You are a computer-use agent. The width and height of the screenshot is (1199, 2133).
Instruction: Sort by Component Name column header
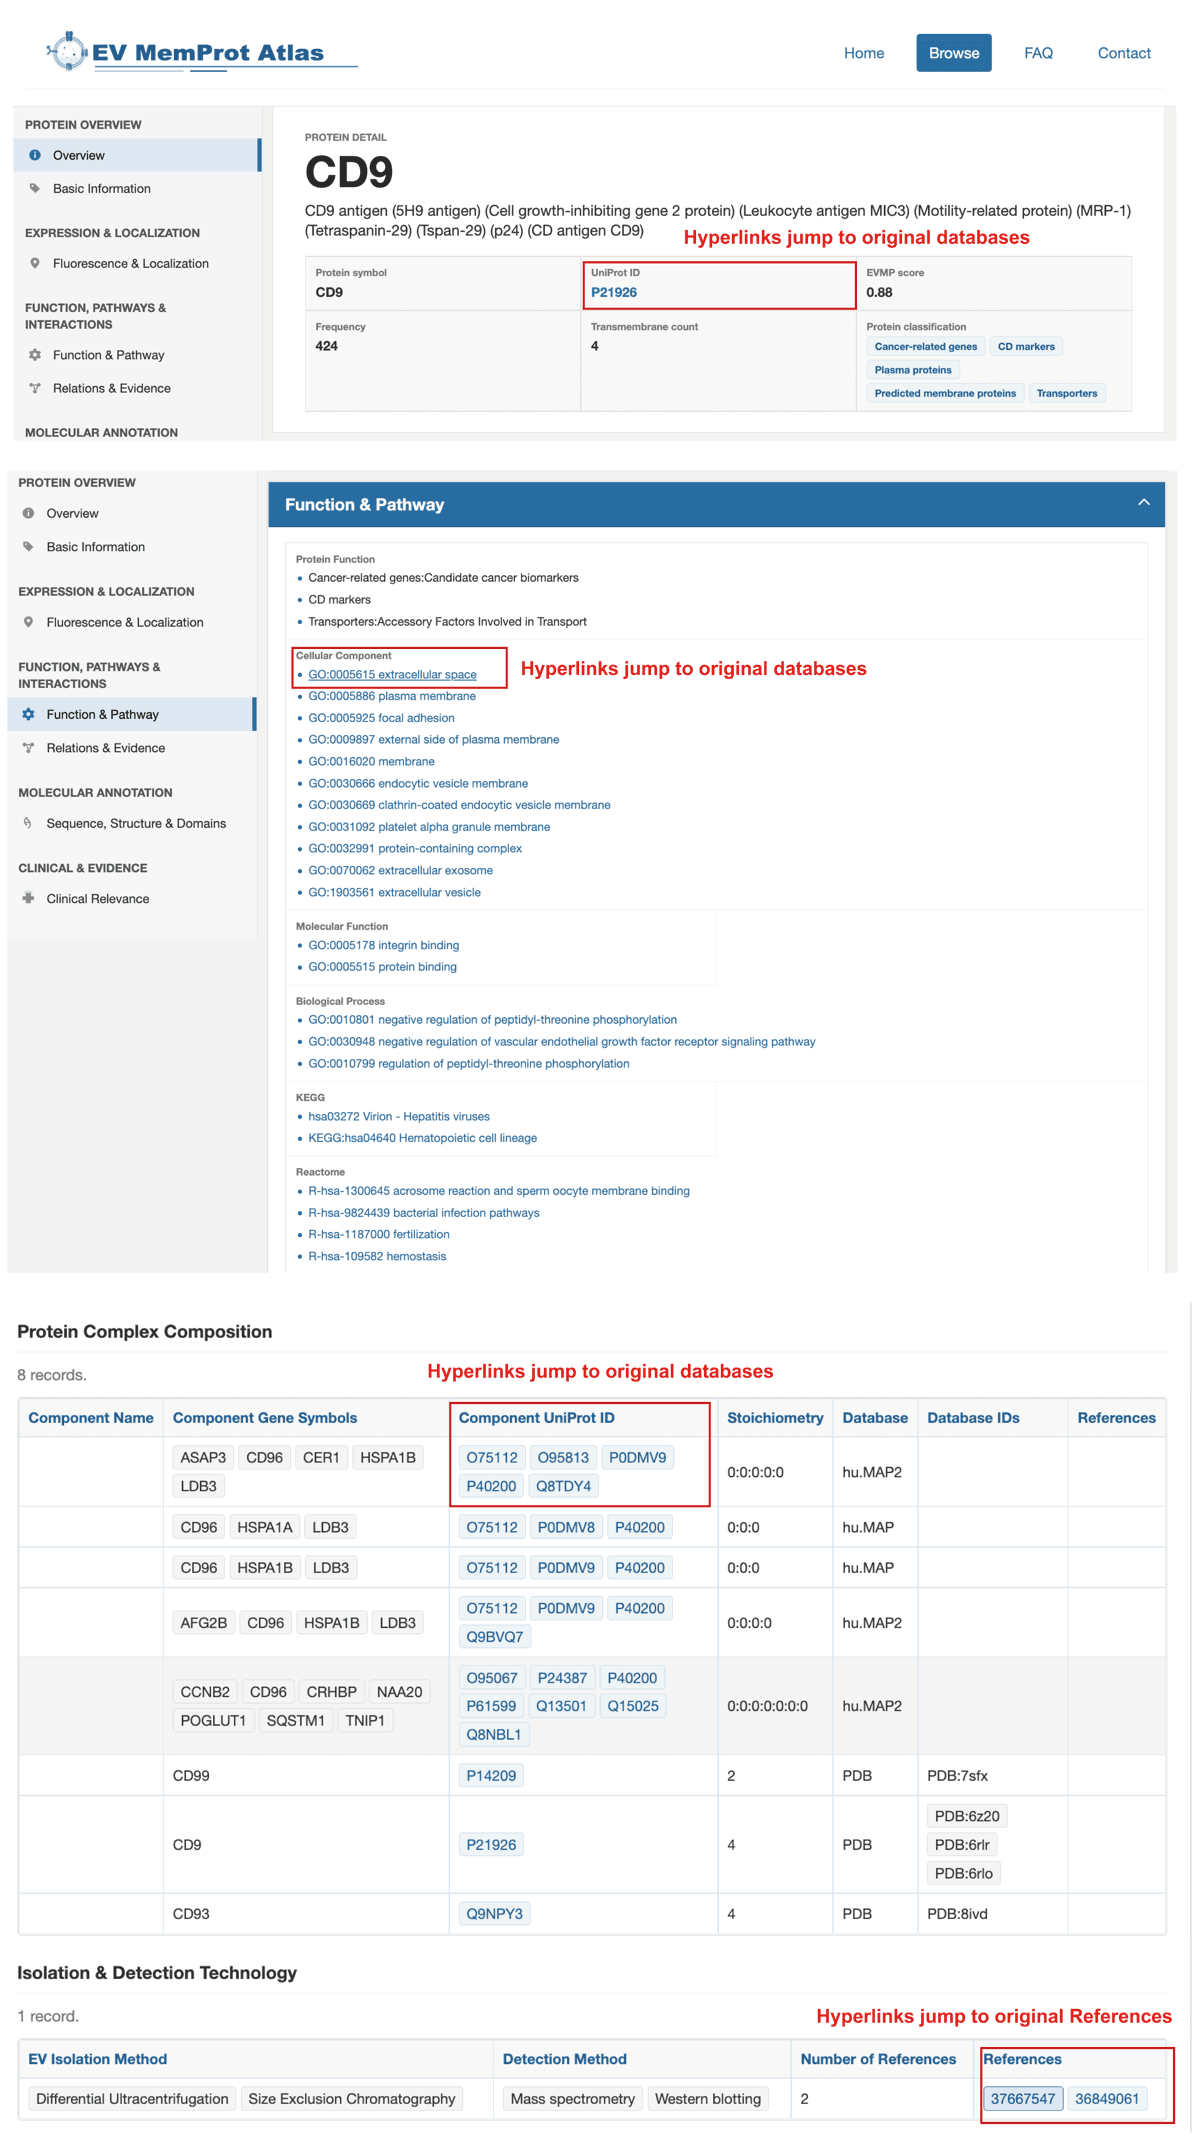pos(91,1418)
